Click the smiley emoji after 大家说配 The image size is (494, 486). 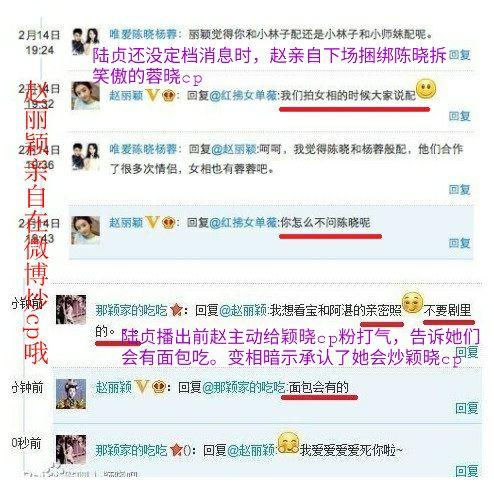tap(426, 89)
